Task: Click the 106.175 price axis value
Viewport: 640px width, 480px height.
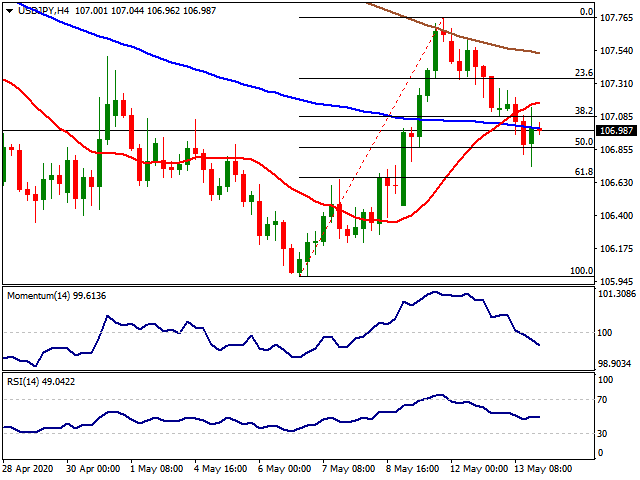Action: pyautogui.click(x=616, y=249)
